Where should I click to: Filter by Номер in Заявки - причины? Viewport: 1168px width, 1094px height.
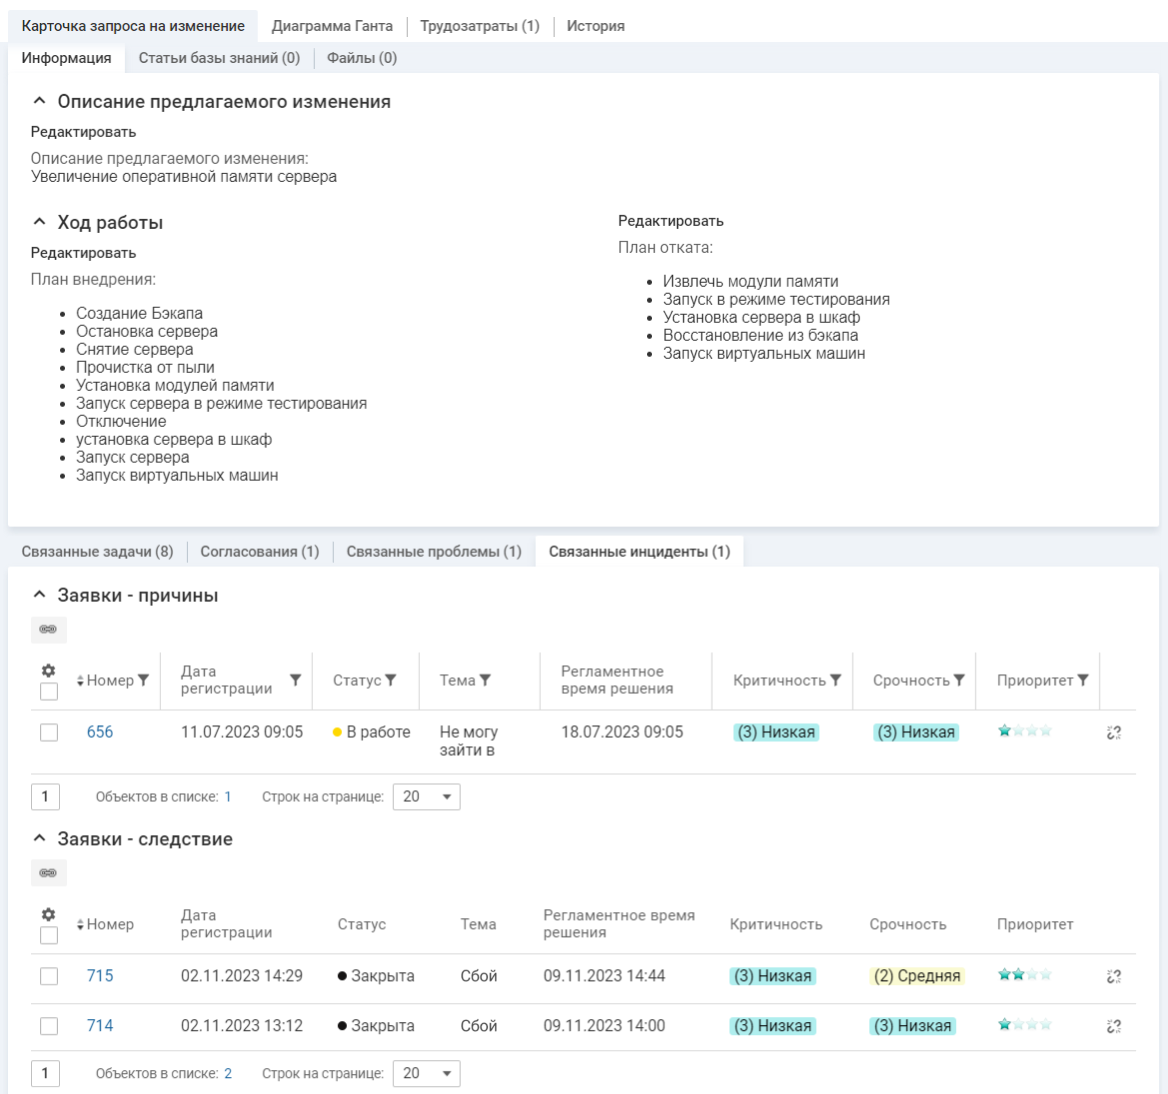(144, 680)
